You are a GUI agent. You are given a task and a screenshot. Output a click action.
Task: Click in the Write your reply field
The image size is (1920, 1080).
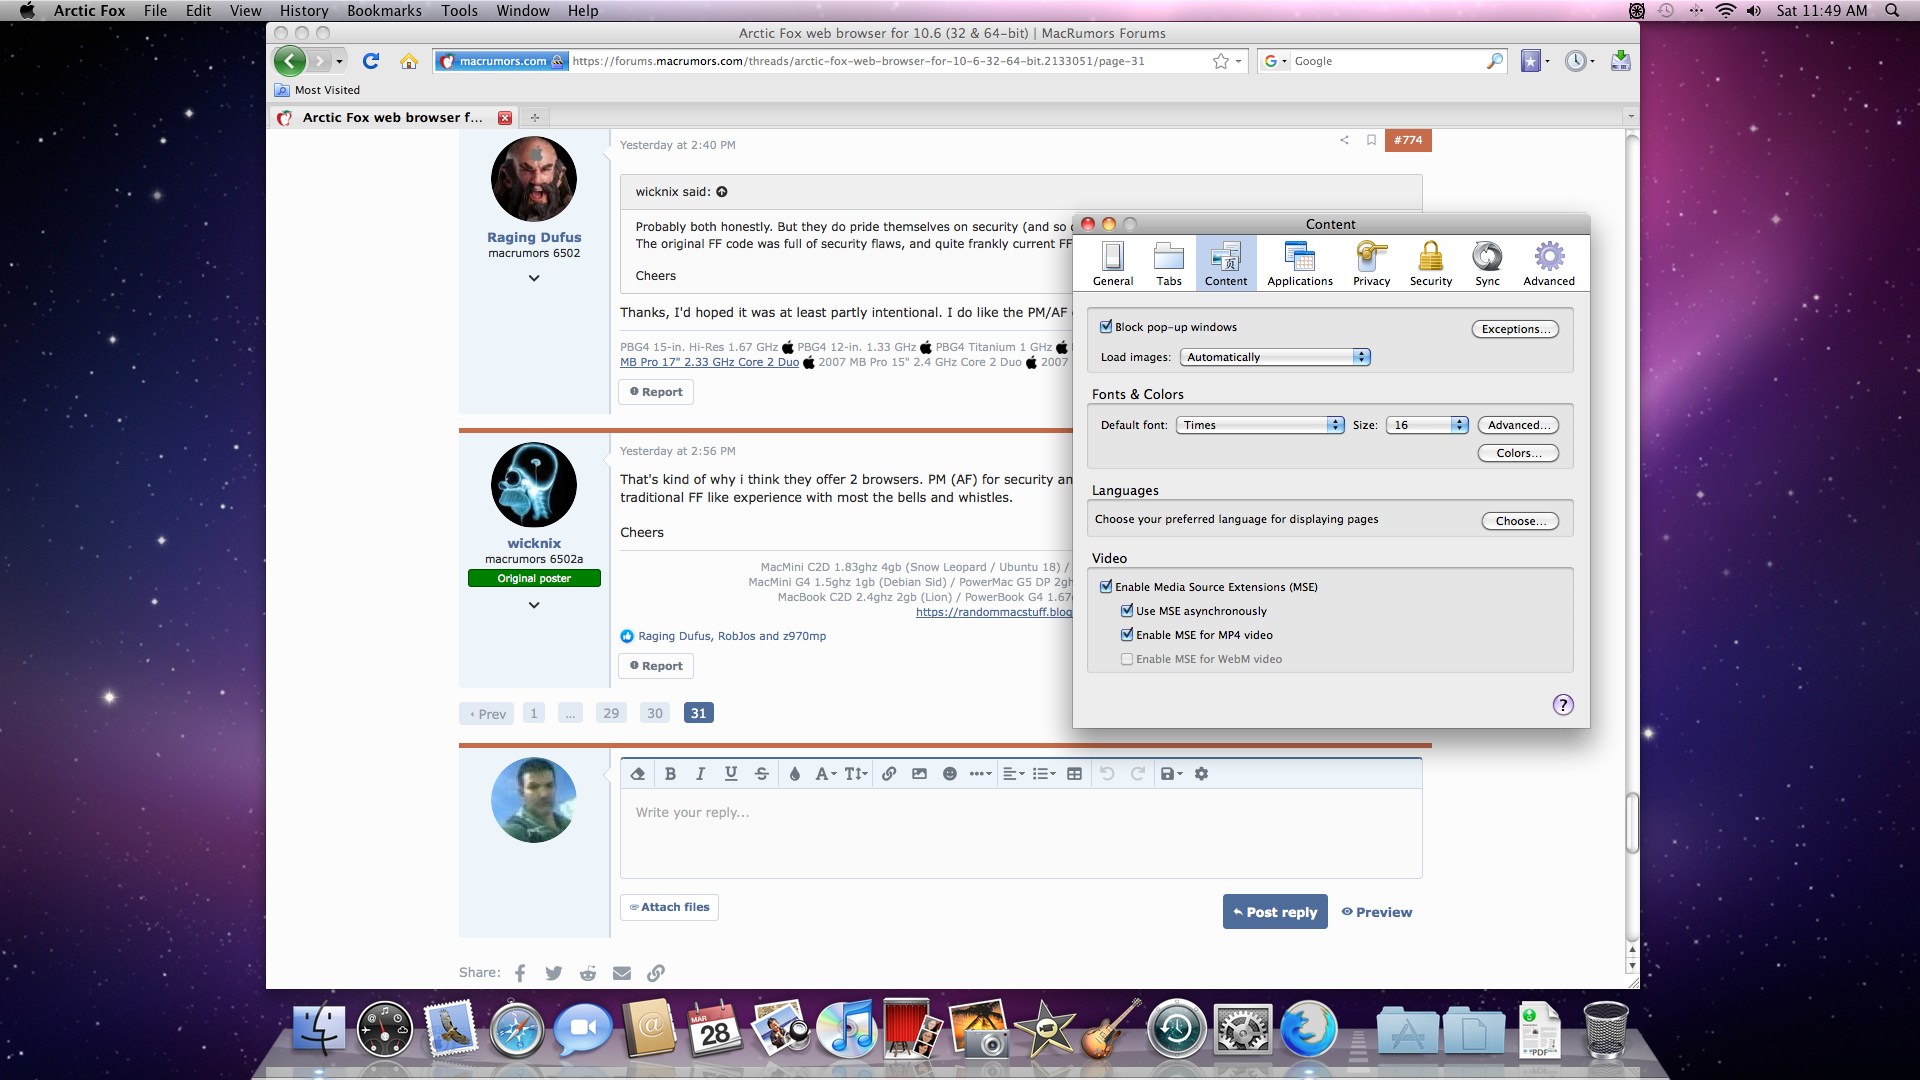coord(1020,832)
